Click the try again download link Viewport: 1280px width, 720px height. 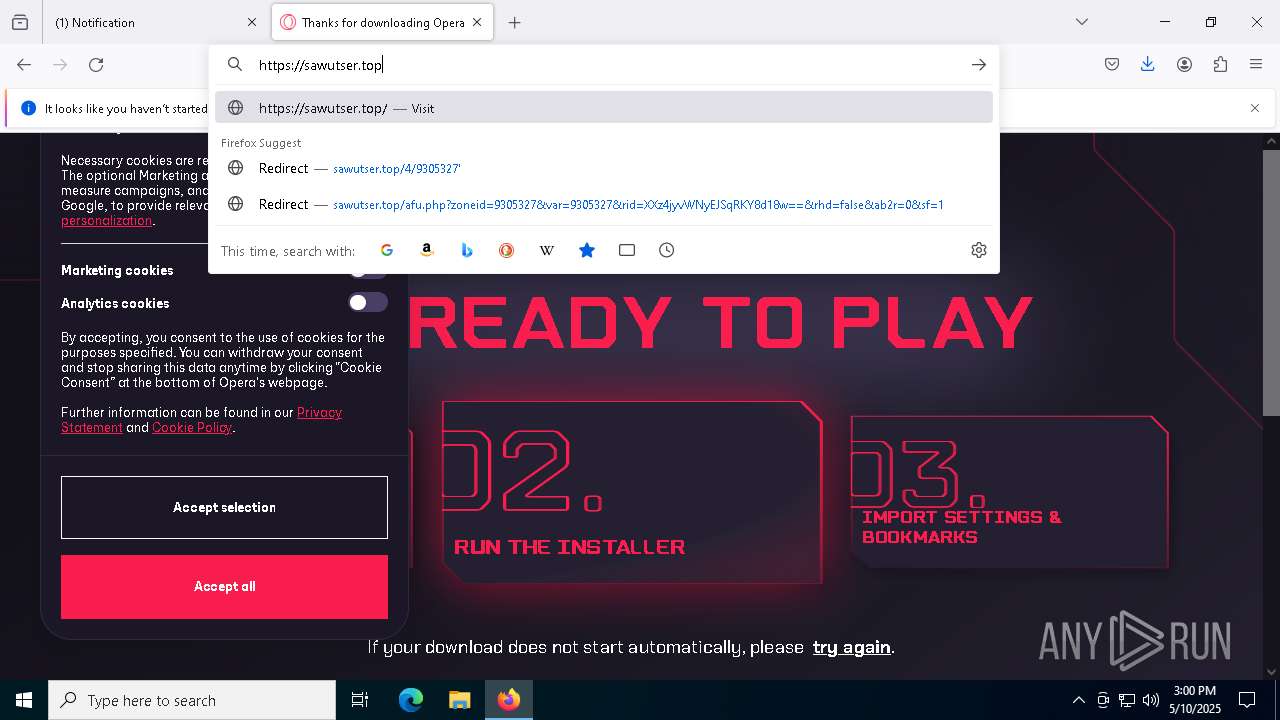pyautogui.click(x=851, y=647)
